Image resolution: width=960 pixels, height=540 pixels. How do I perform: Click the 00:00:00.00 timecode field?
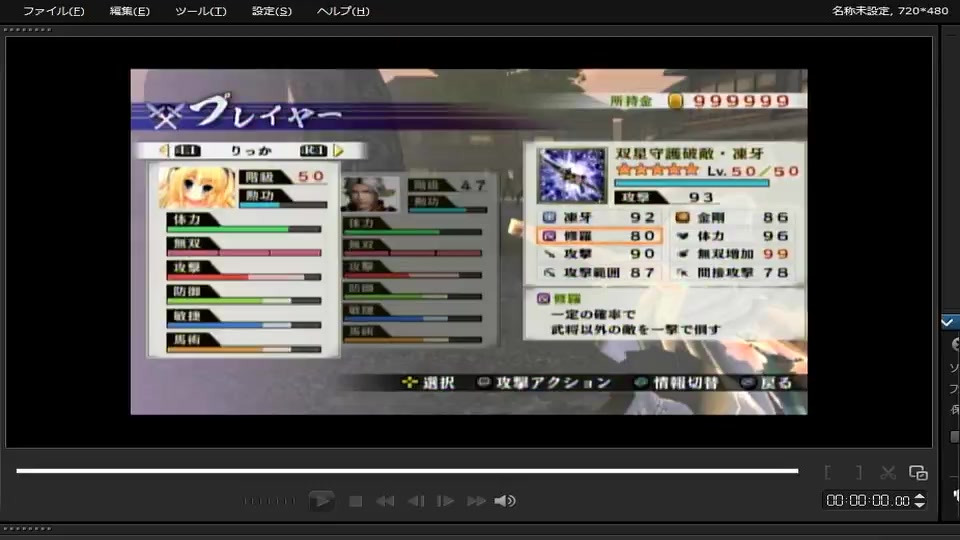(x=868, y=501)
